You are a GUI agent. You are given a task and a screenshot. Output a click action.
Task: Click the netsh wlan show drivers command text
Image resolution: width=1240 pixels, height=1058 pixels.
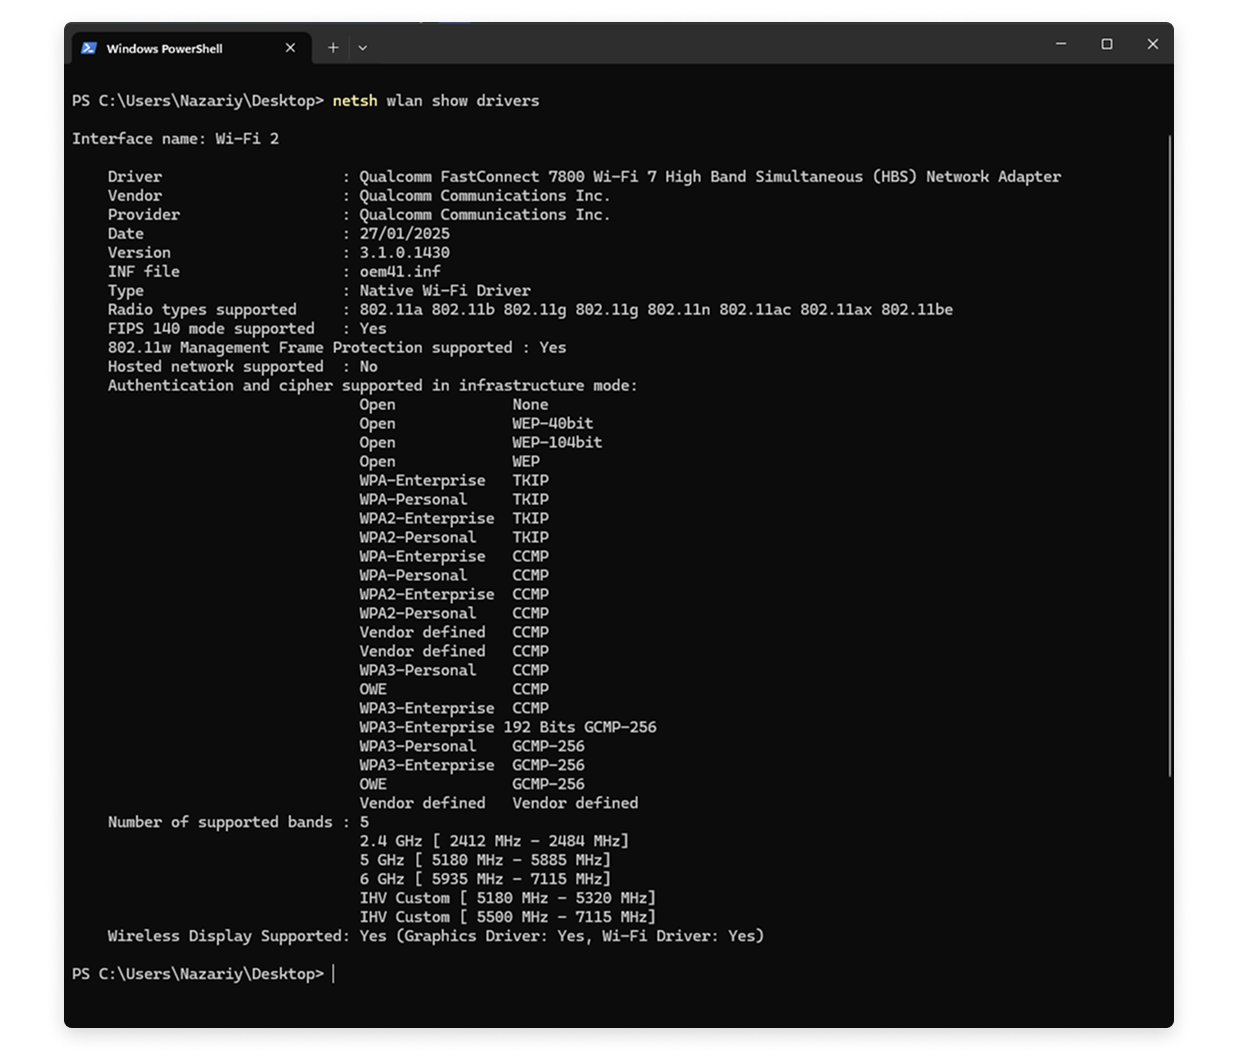[436, 100]
